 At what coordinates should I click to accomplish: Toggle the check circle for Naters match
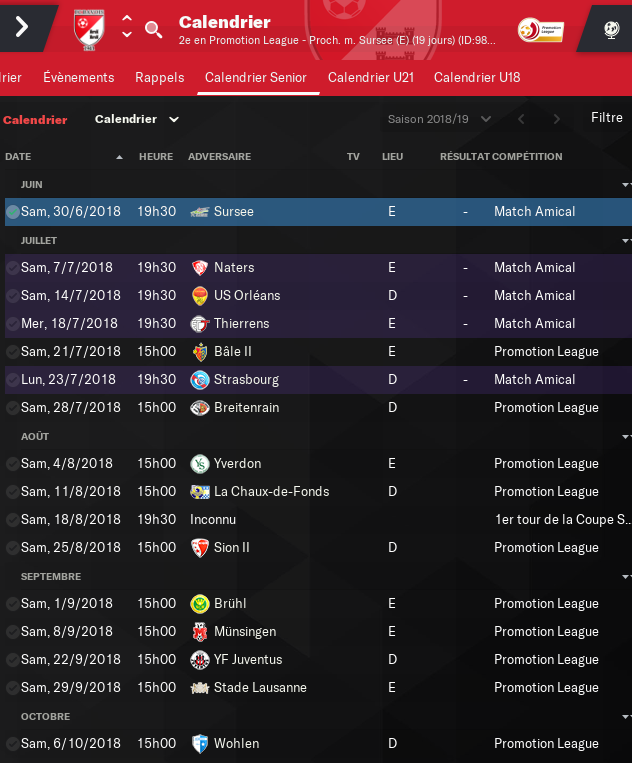(12, 268)
